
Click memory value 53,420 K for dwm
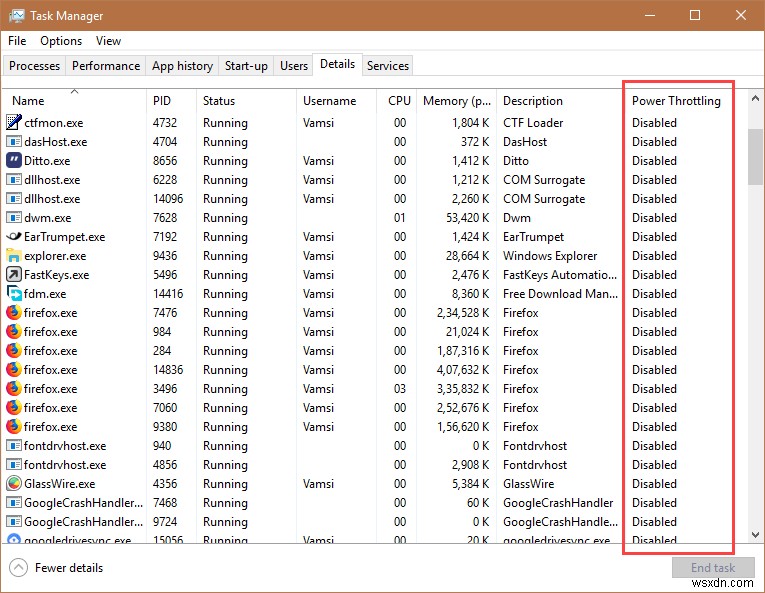467,217
